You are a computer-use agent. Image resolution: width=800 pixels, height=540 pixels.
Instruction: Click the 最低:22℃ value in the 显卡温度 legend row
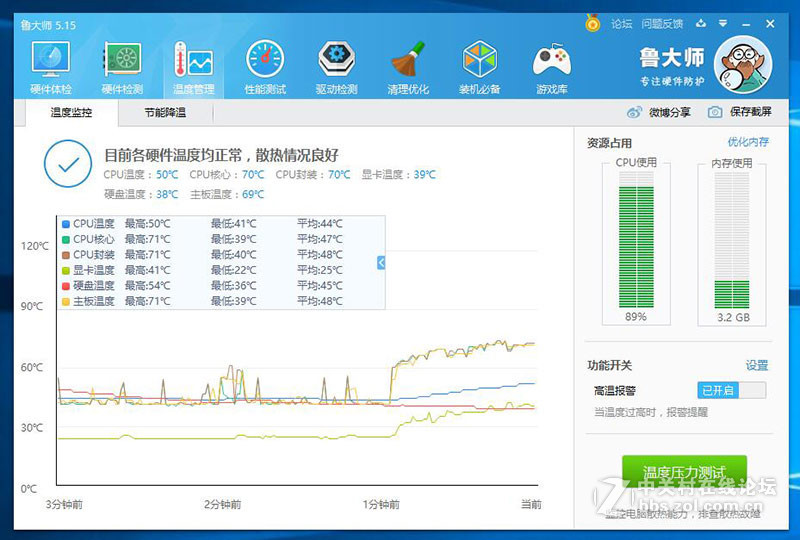click(234, 270)
